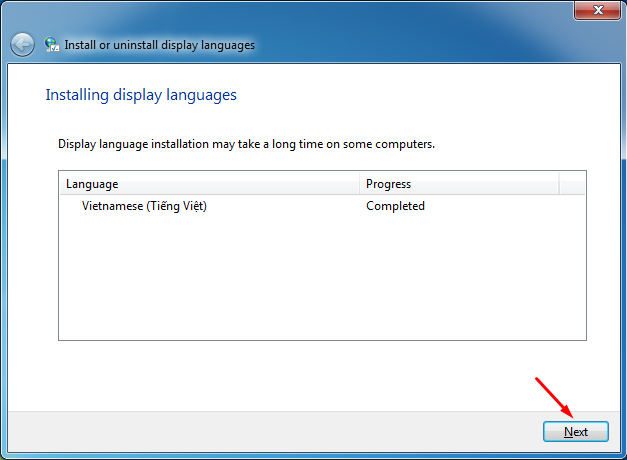Screen dimensions: 627x460
Task: Click the Back arrow button
Action: click(x=22, y=45)
